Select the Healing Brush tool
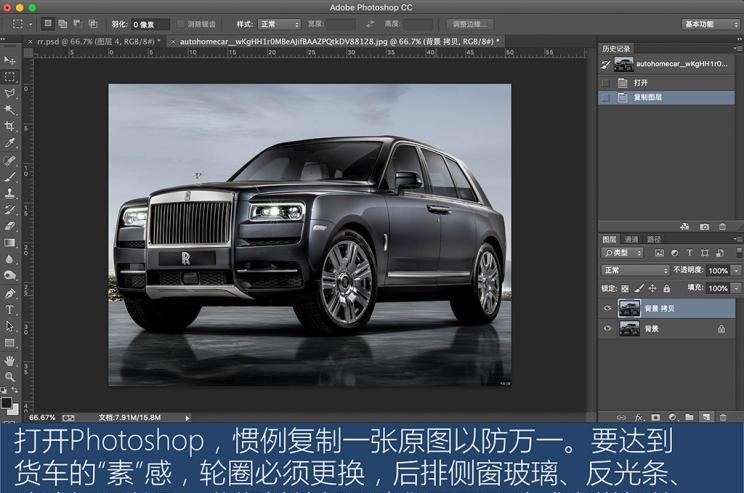Viewport: 744px width, 493px height. click(9, 160)
